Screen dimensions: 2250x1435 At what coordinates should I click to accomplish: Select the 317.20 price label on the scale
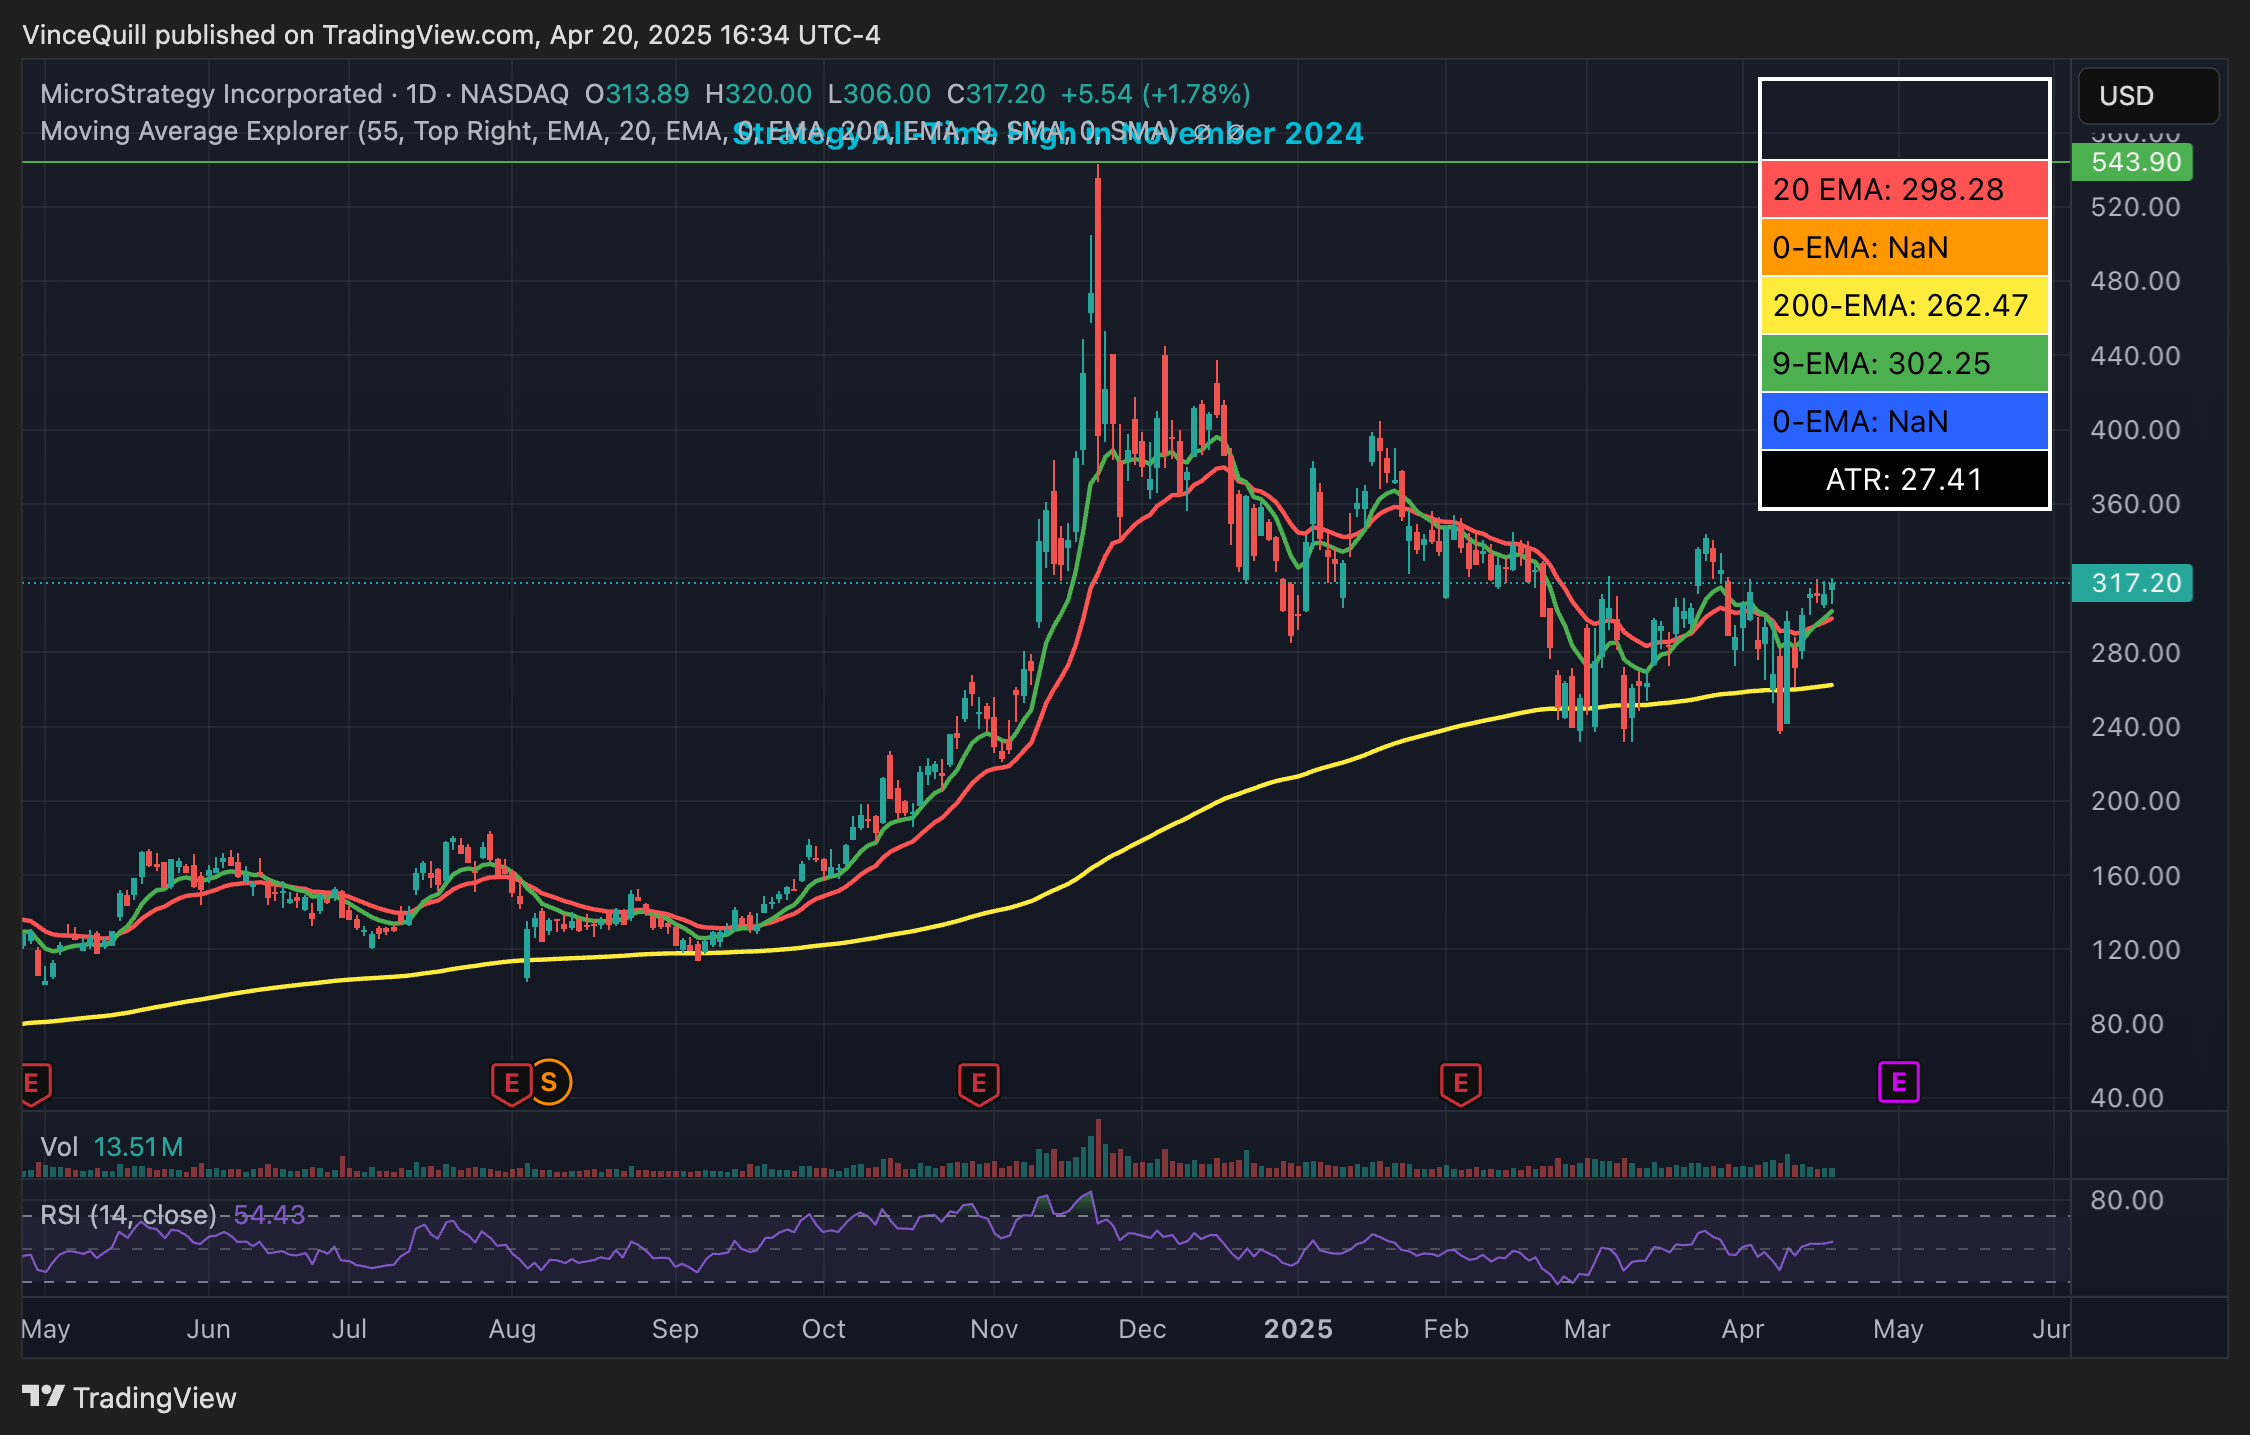coord(2132,584)
